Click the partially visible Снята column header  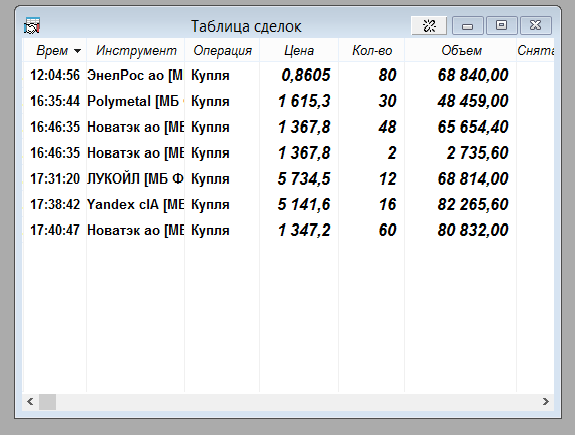point(535,50)
